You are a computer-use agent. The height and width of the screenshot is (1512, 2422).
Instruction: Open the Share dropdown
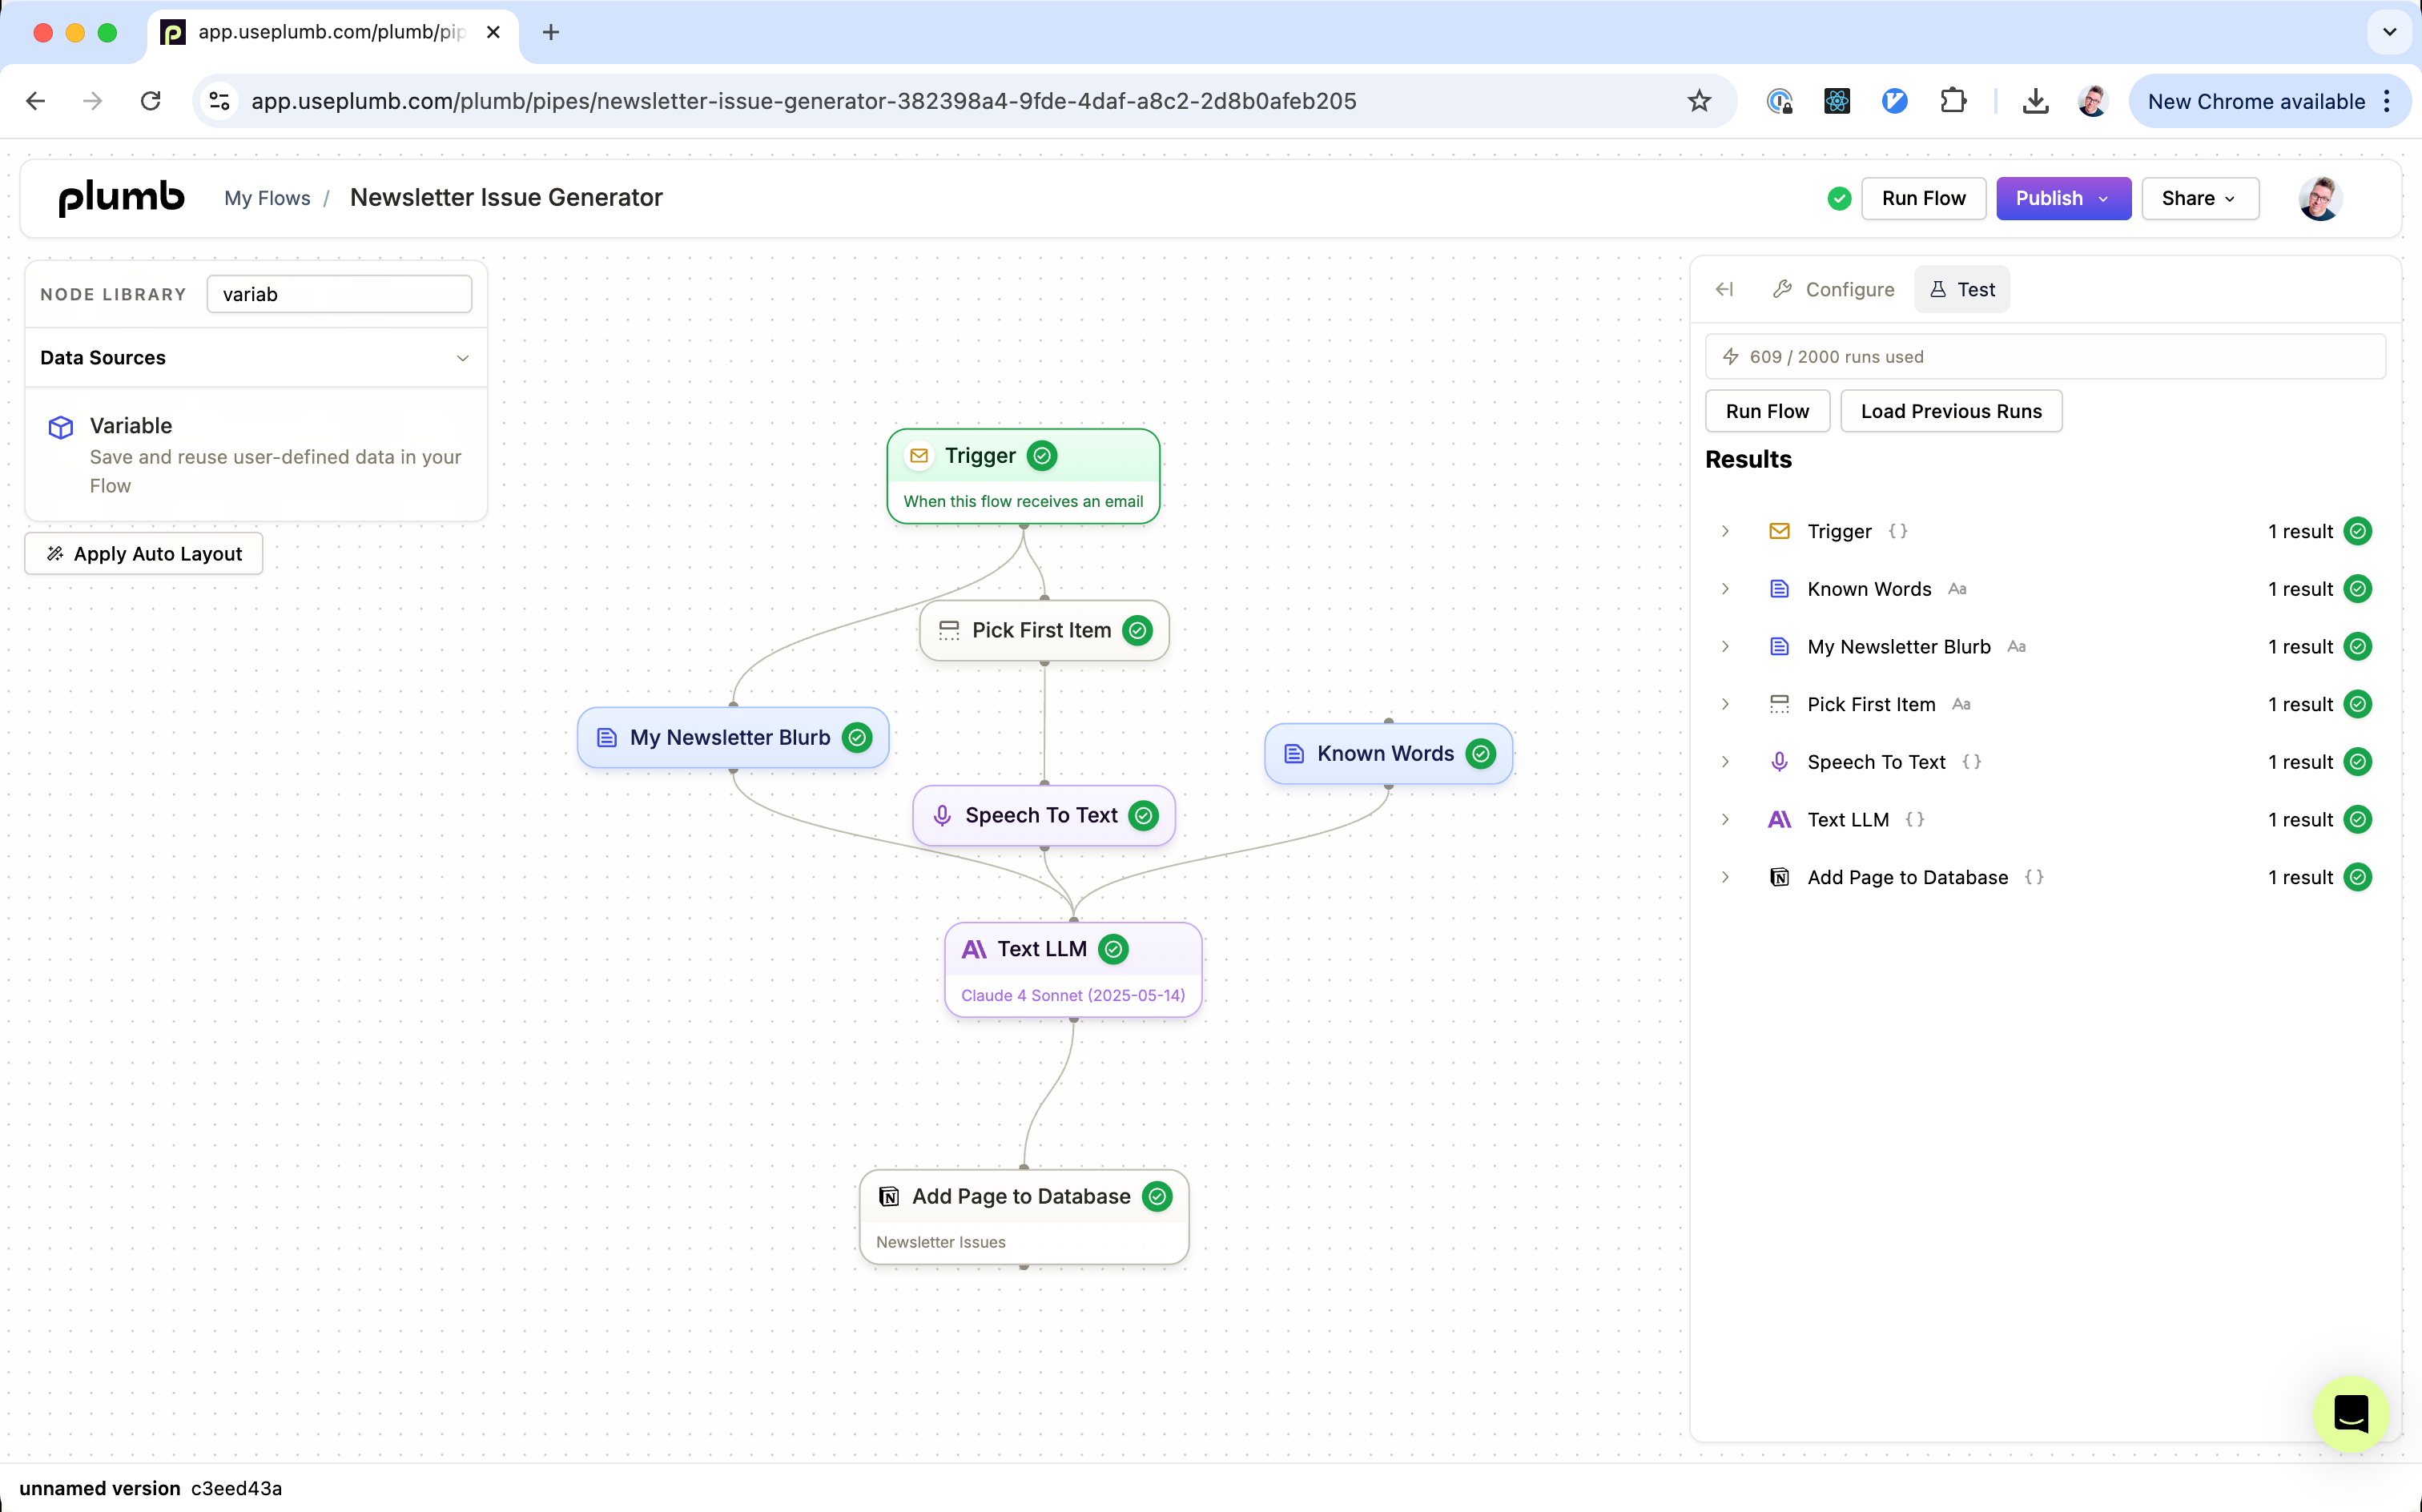[x=2199, y=198]
